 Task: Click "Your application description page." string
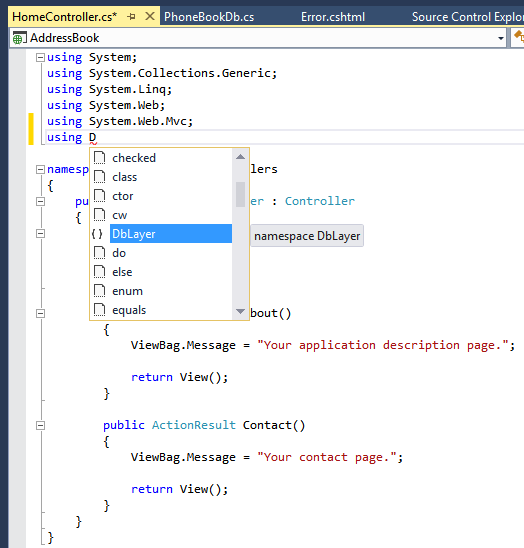383,345
